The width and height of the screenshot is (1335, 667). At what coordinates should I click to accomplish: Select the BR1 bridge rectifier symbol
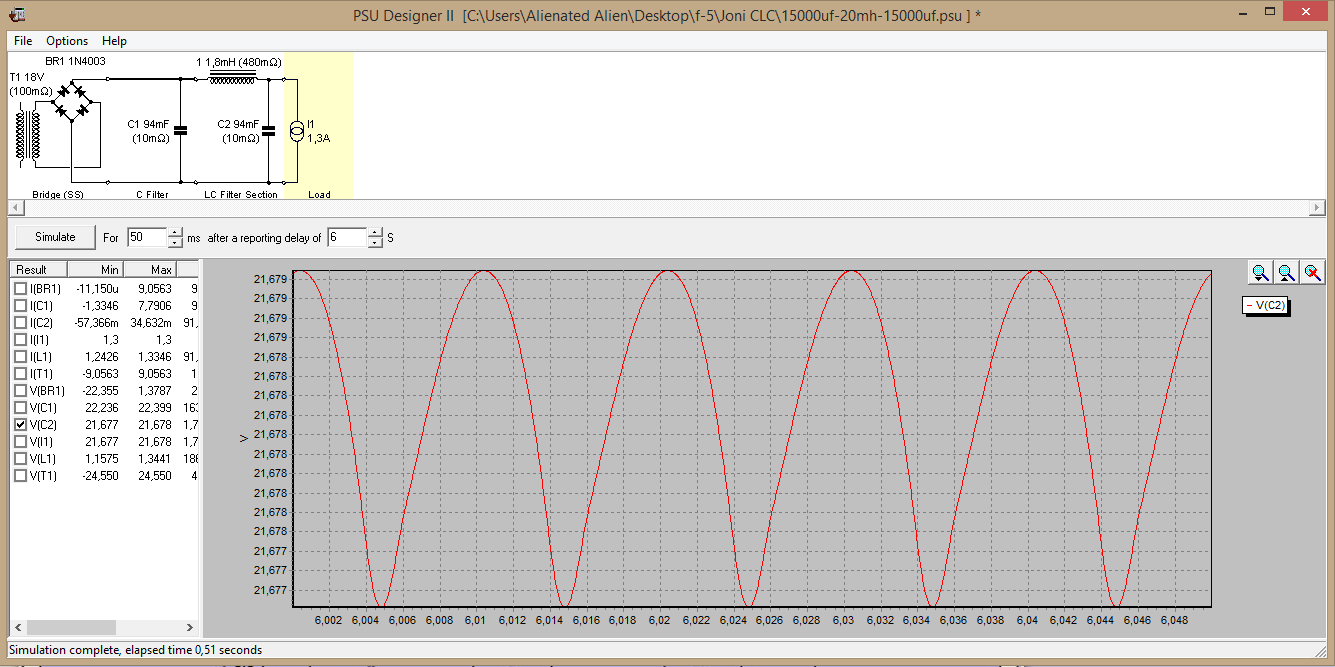point(72,101)
